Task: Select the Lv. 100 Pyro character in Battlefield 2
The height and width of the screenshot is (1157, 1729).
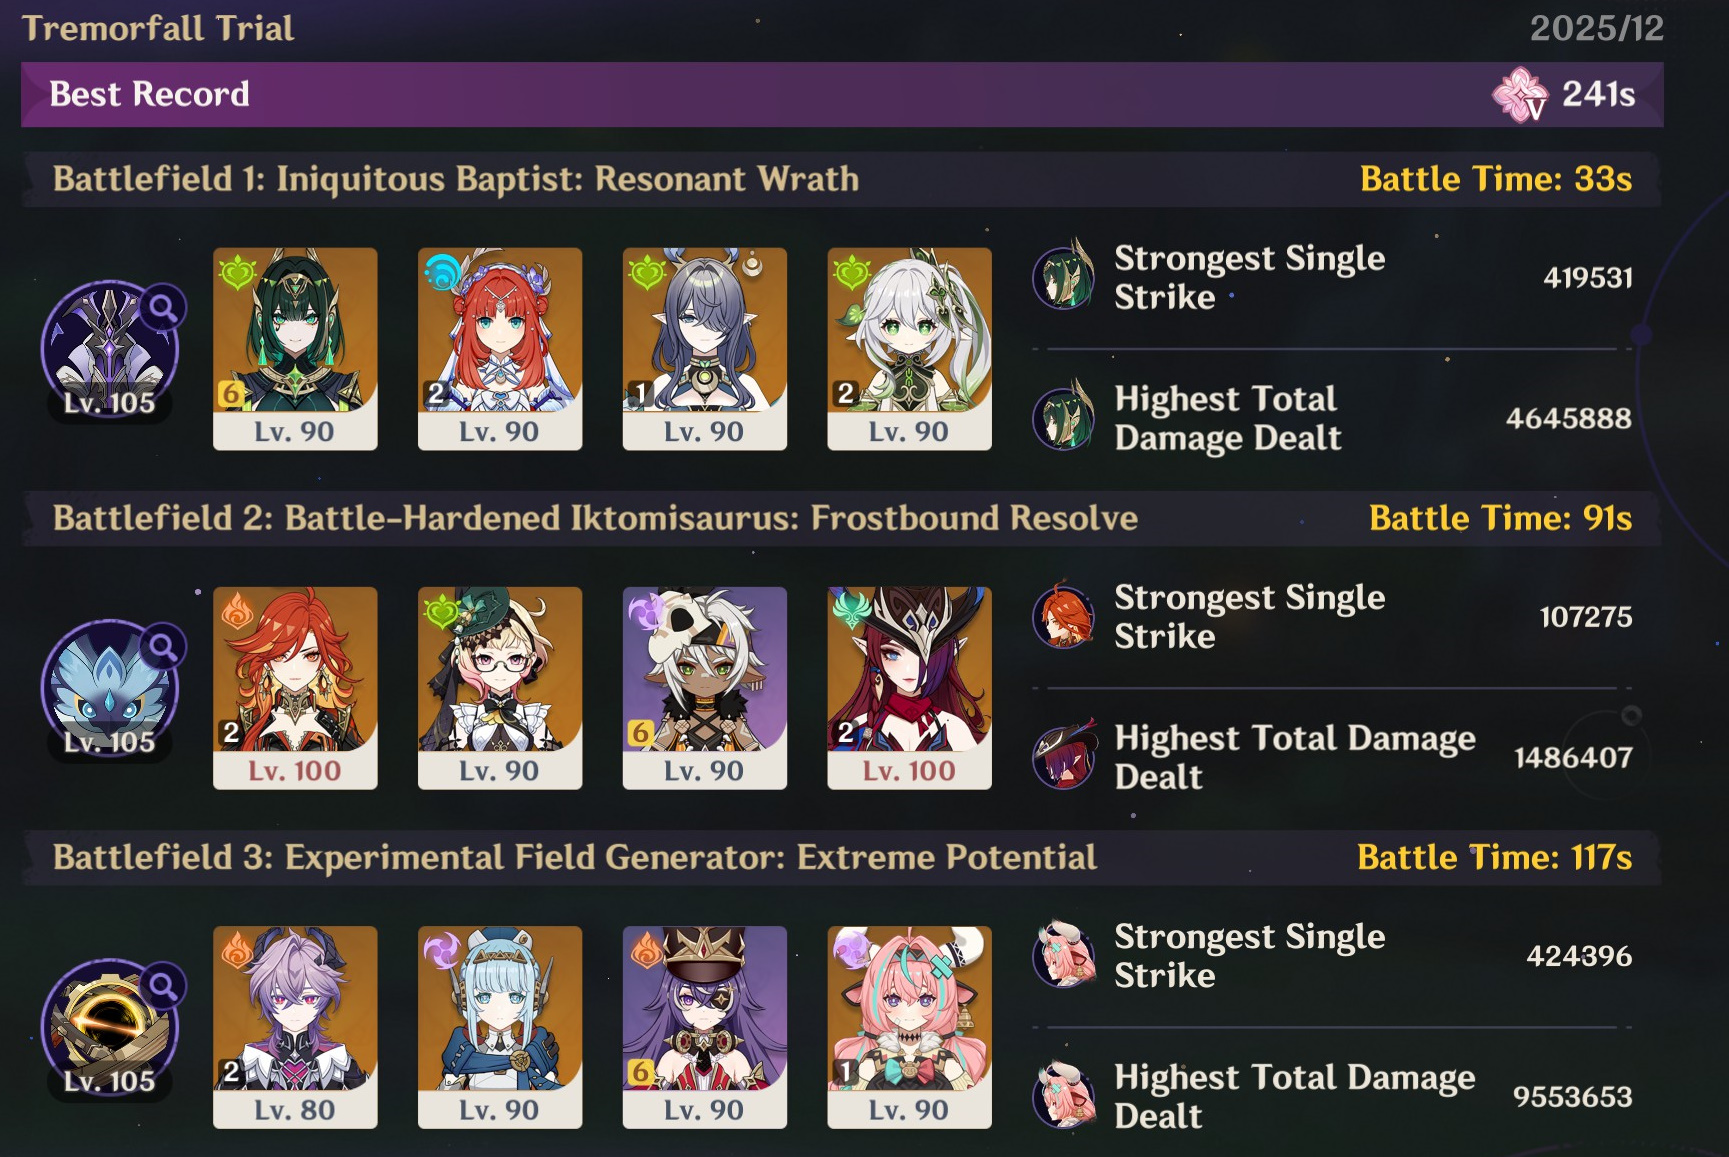Action: click(295, 688)
